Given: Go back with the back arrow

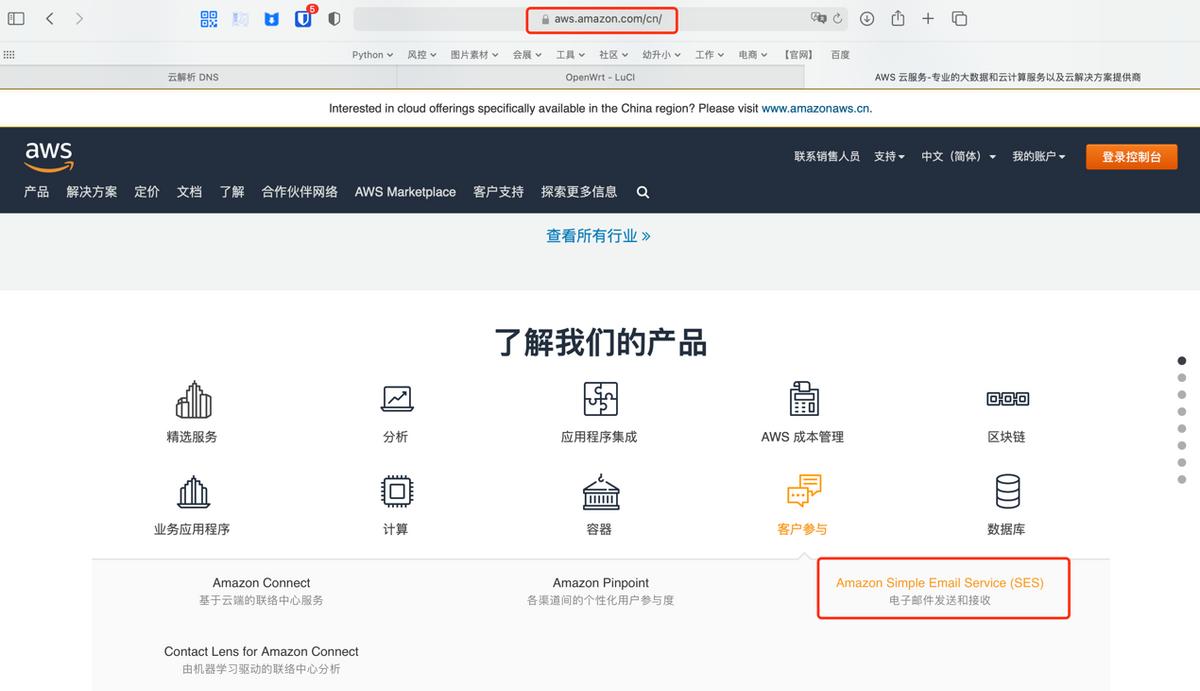Looking at the screenshot, I should click(50, 19).
